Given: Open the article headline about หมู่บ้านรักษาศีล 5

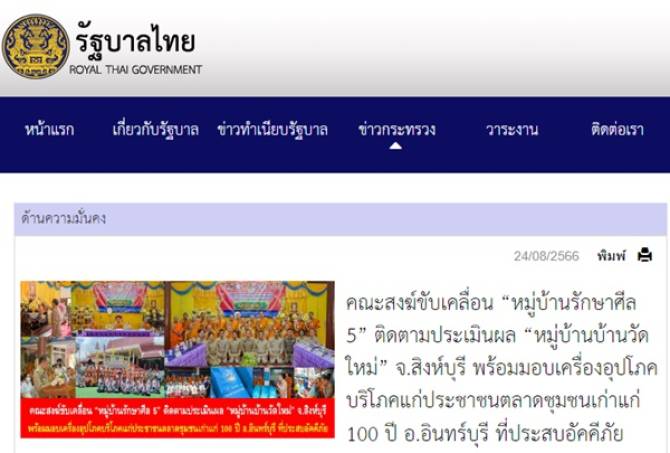Looking at the screenshot, I should coord(501,368).
